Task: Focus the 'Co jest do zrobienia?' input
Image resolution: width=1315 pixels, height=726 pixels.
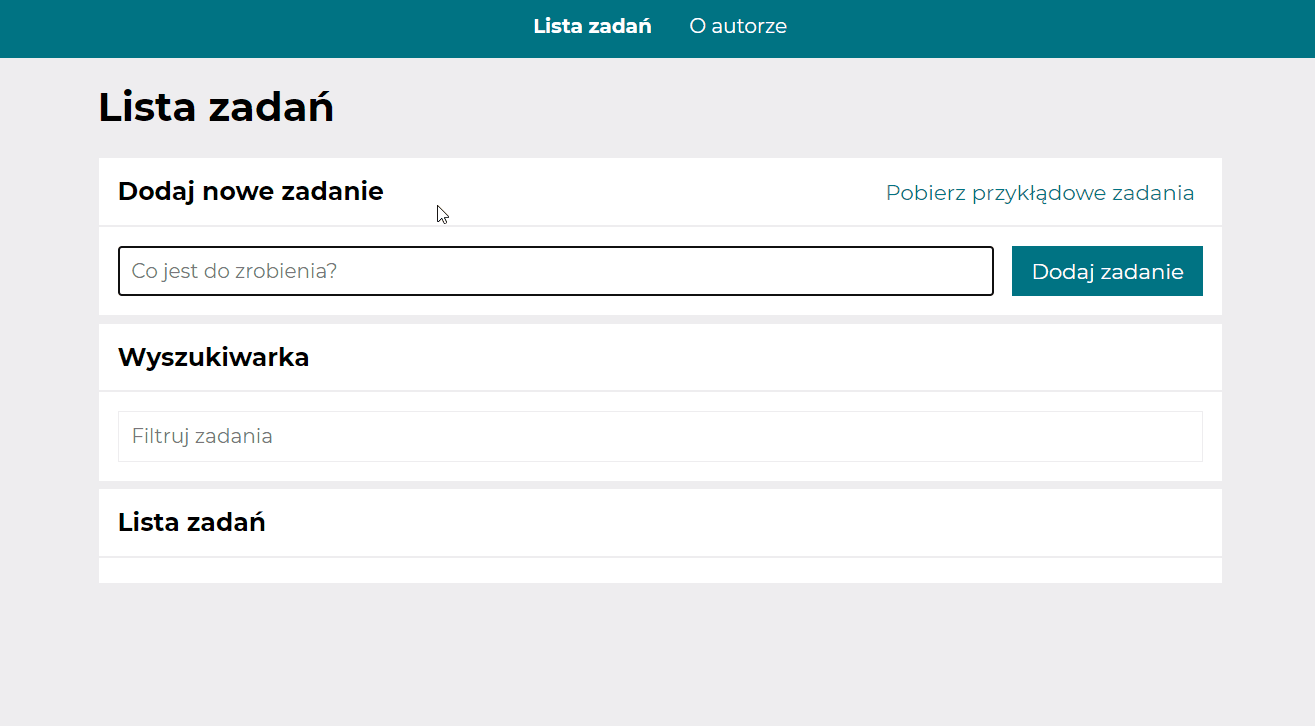Action: [555, 271]
